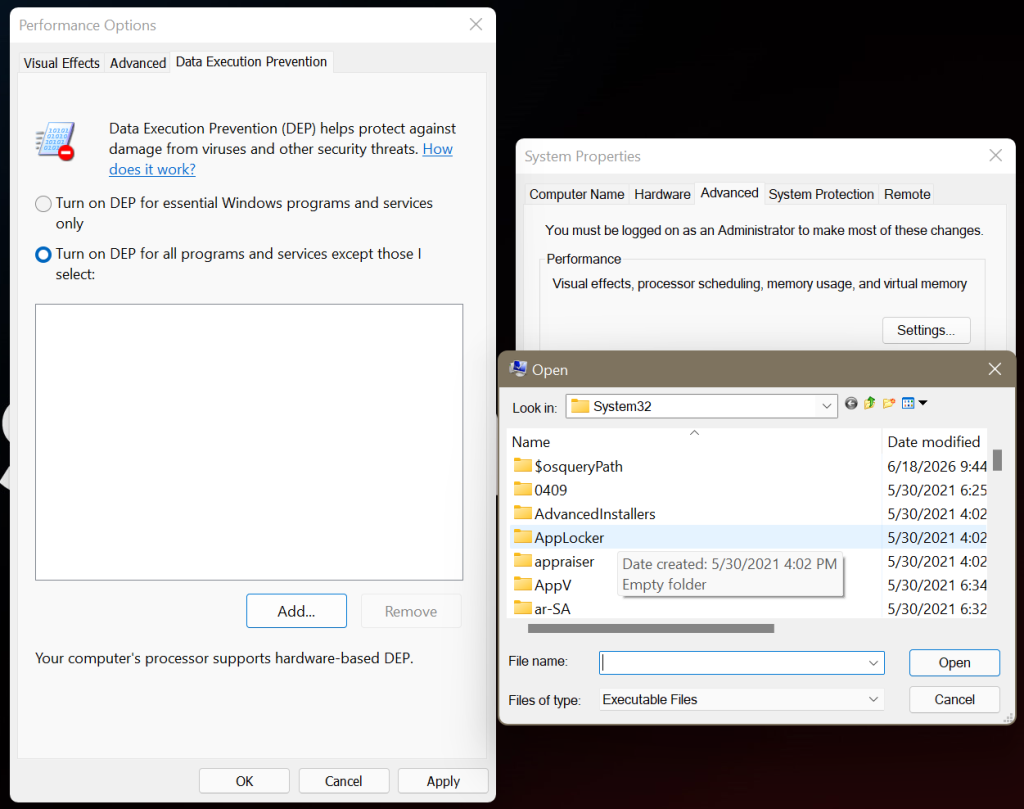Click the DEP shield icon in Performance Options

55,141
